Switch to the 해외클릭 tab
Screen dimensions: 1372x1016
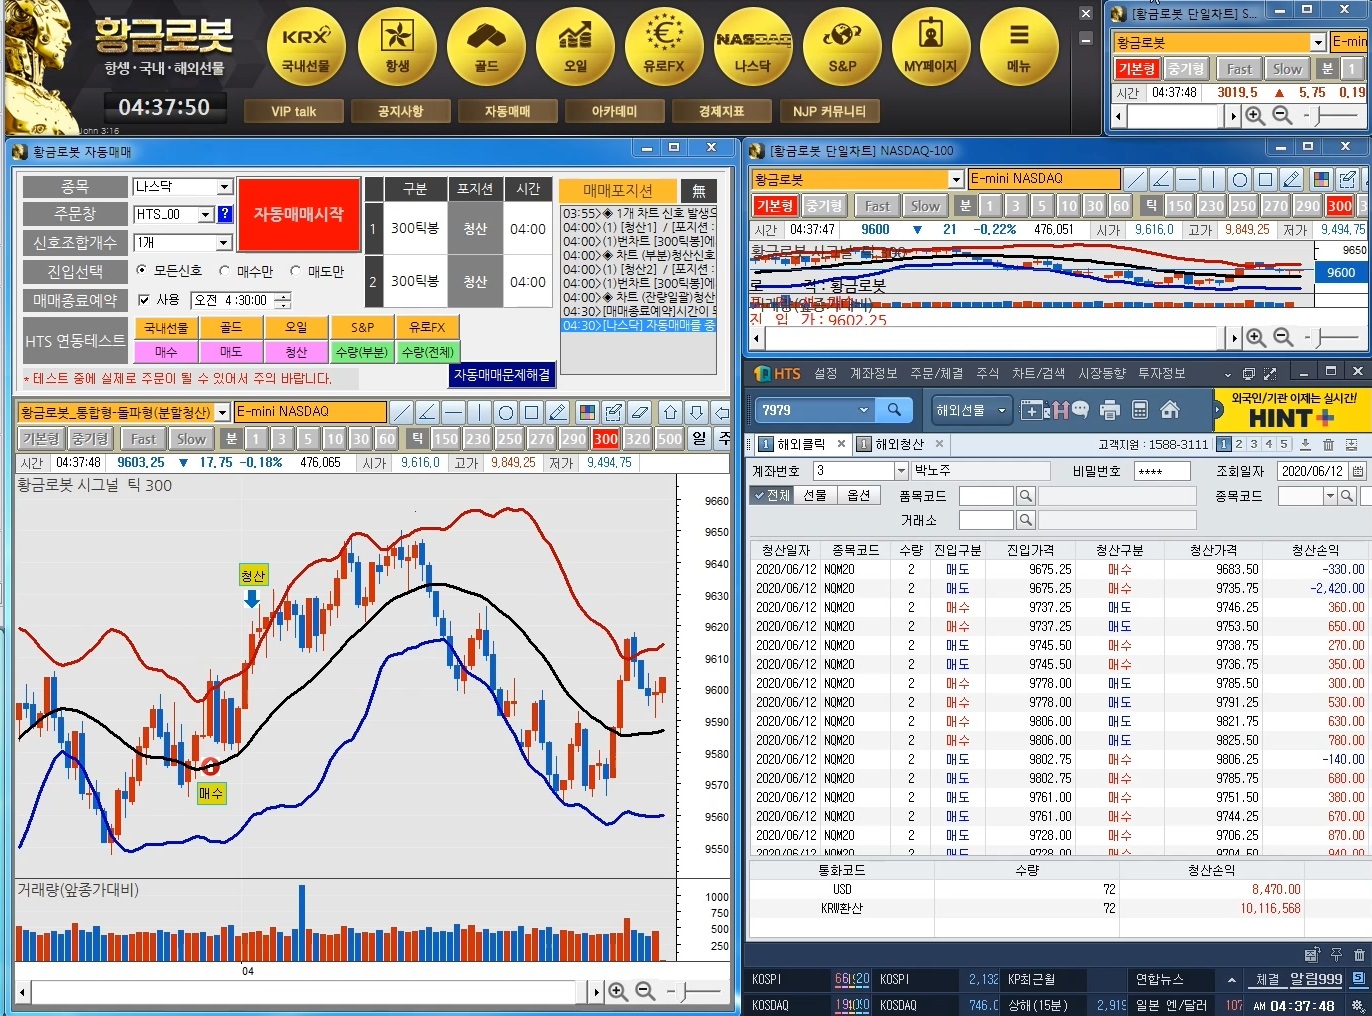click(x=801, y=444)
